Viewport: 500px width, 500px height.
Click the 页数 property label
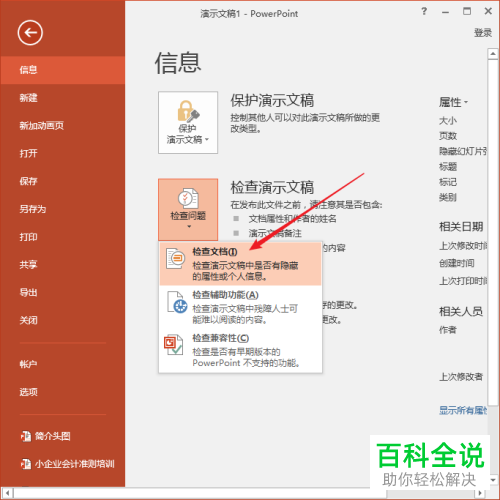pyautogui.click(x=448, y=136)
